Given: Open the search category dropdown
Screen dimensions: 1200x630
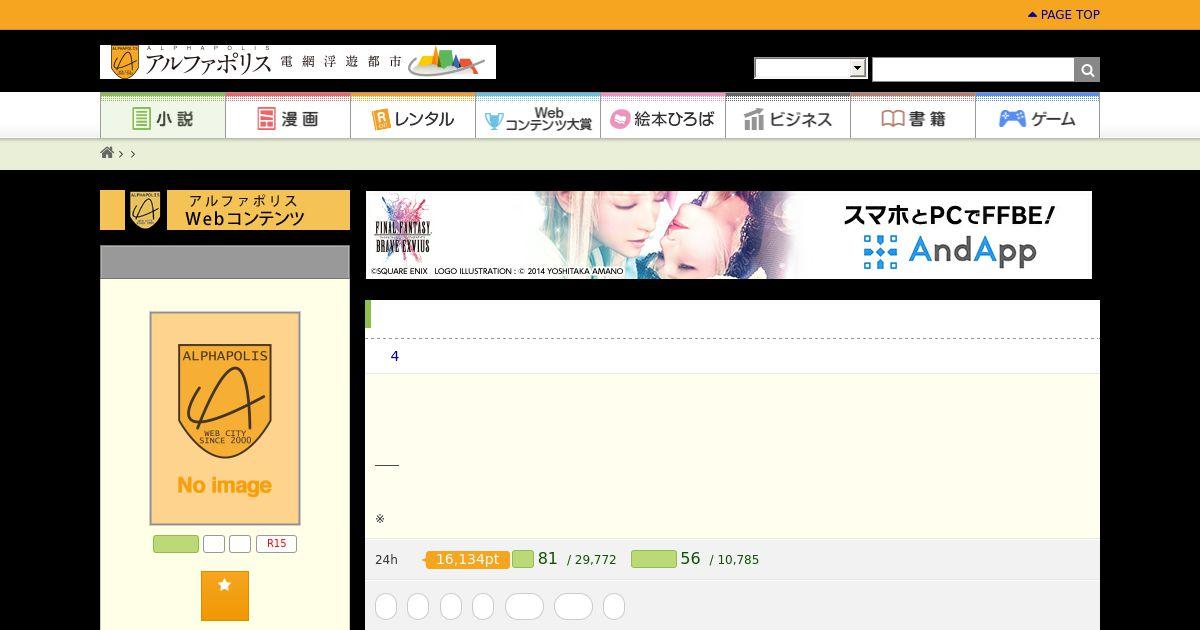Looking at the screenshot, I should (810, 68).
